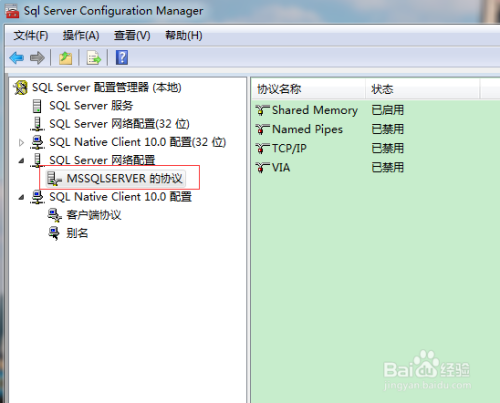Click the Up one level folder icon

(x=65, y=58)
